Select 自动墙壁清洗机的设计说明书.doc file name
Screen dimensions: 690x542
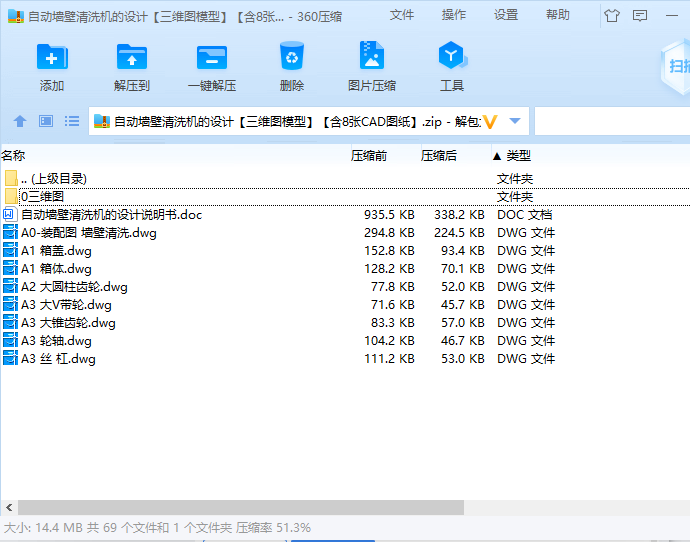(111, 215)
